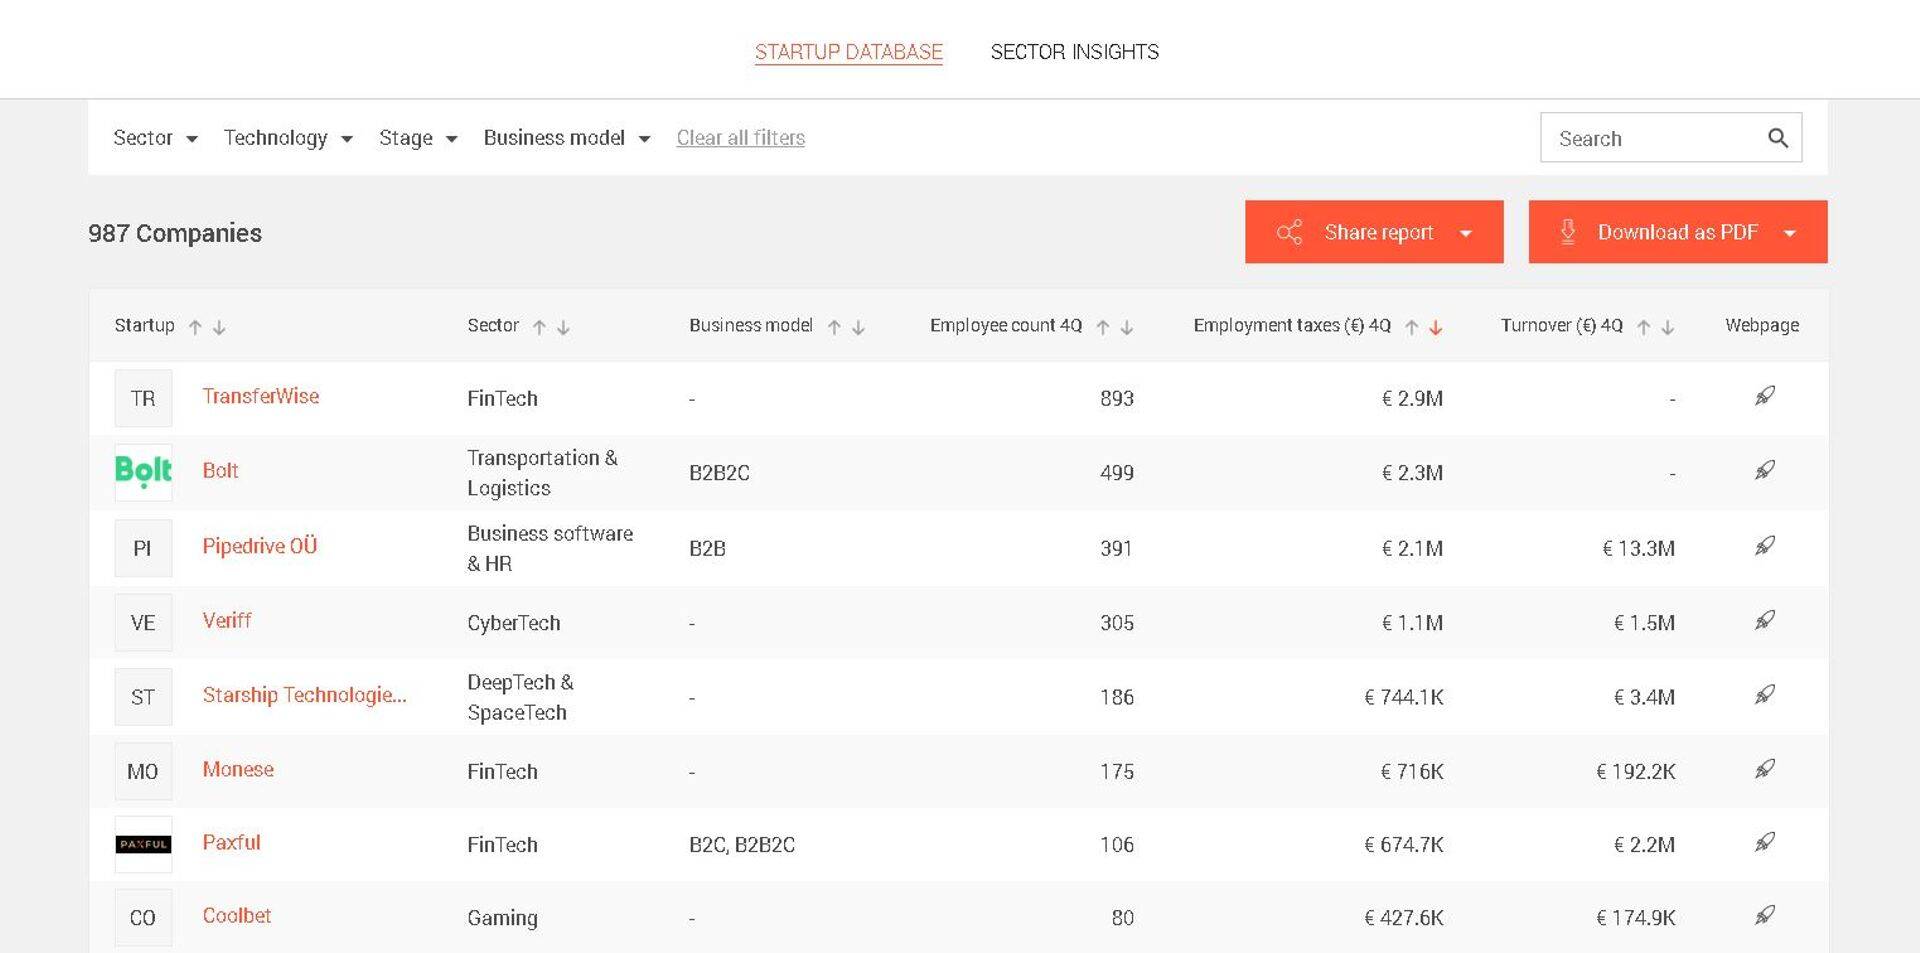Open Veriff's webpage rocket icon
The height and width of the screenshot is (953, 1920).
(x=1764, y=620)
